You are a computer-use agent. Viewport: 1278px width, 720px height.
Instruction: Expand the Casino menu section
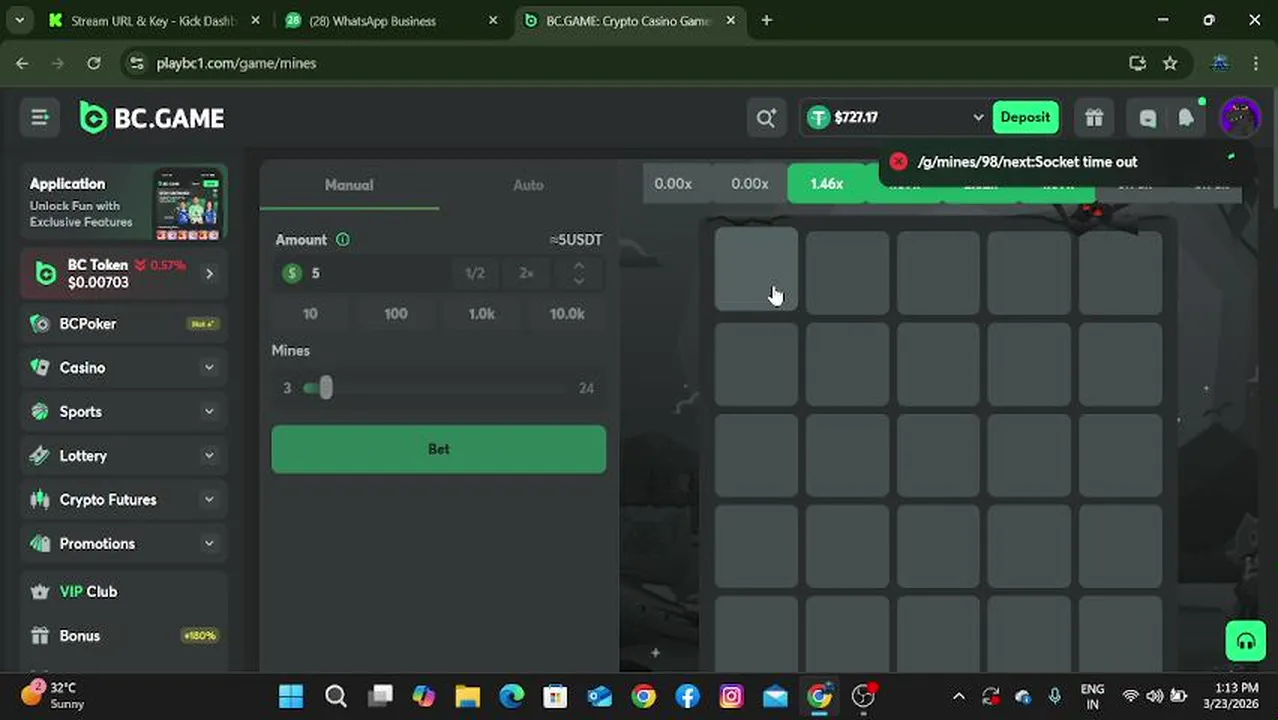pos(209,368)
